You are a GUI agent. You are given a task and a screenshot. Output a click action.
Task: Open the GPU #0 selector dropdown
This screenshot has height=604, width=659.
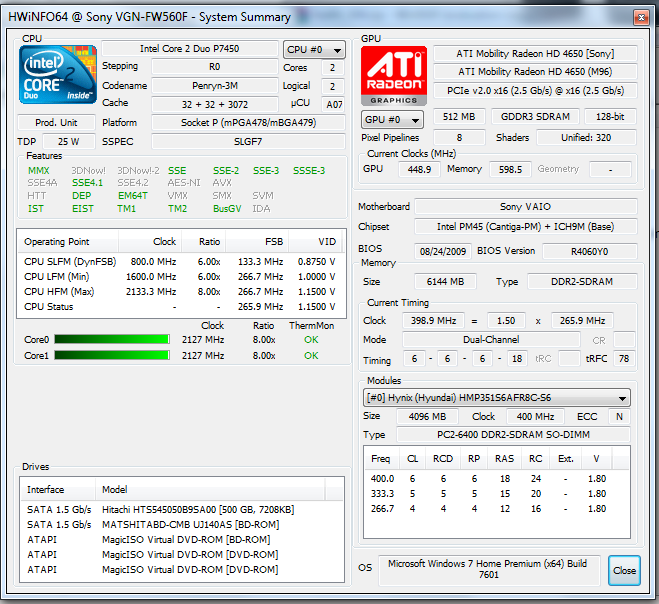(x=392, y=120)
